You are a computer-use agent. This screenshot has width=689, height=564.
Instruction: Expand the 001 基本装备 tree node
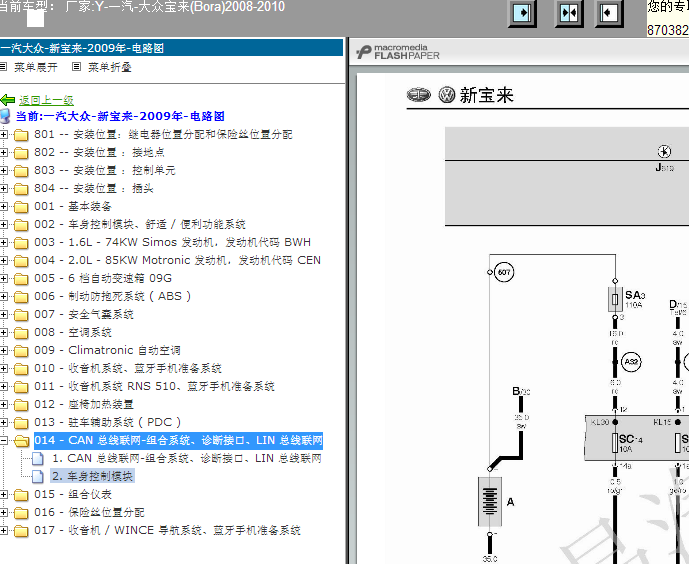click(4, 206)
